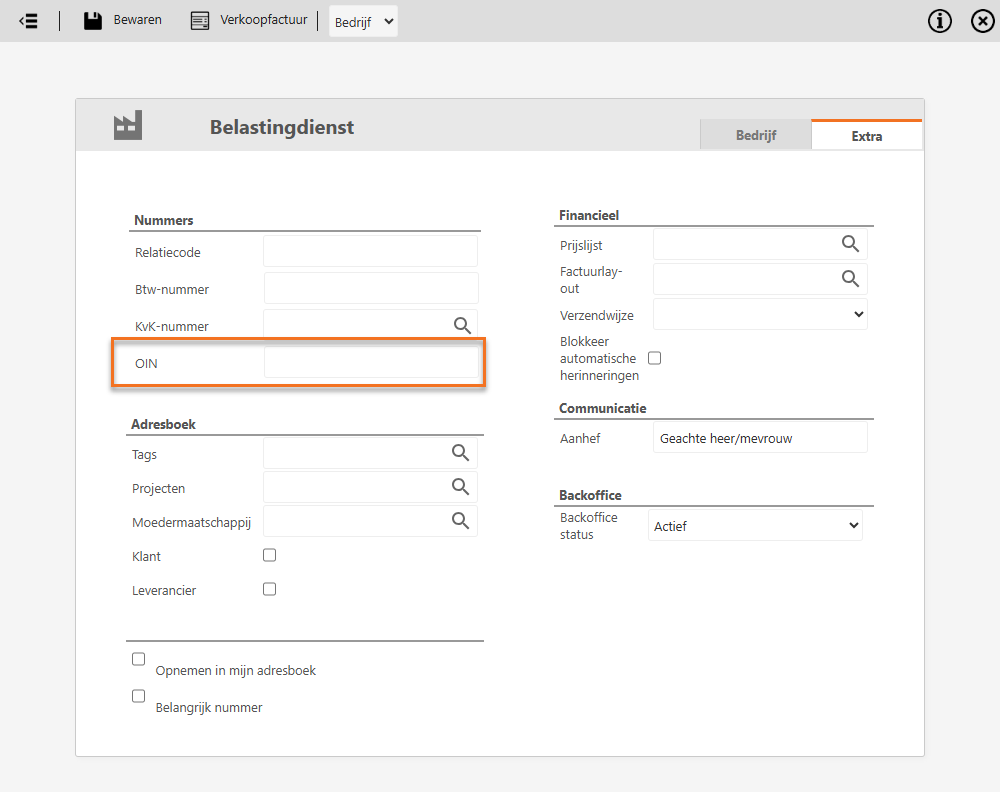Click the Tags search magnifier

pyautogui.click(x=460, y=453)
